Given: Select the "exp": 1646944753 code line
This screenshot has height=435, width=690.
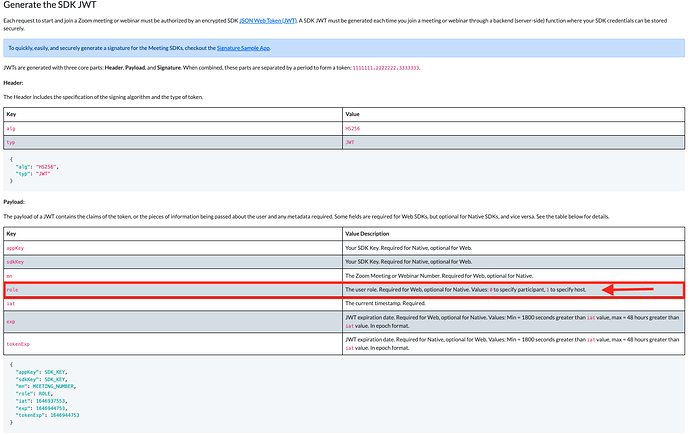Looking at the screenshot, I should click(42, 408).
